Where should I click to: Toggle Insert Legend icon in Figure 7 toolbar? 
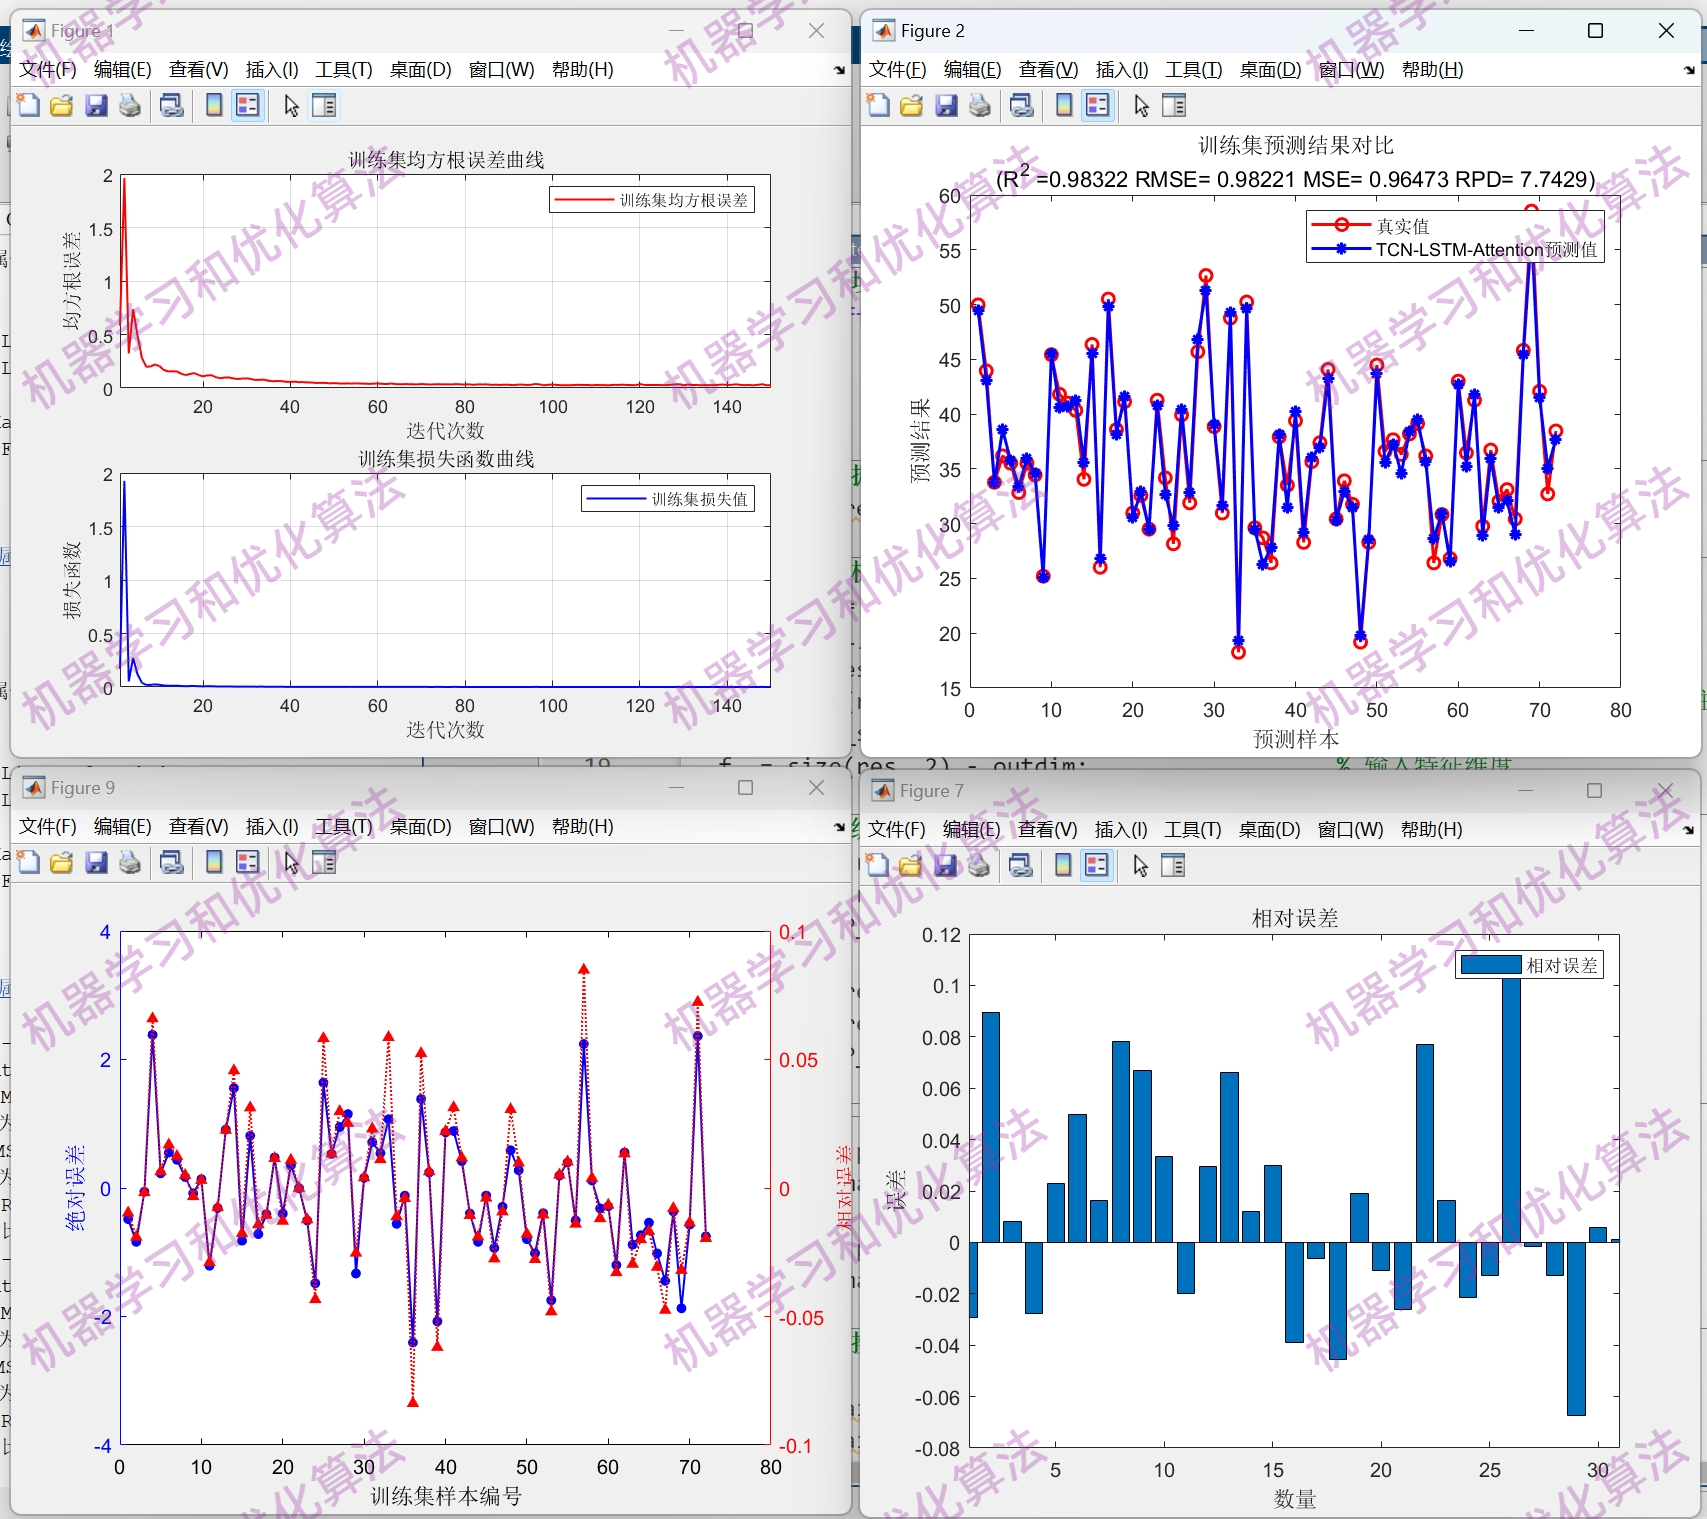coord(1097,865)
